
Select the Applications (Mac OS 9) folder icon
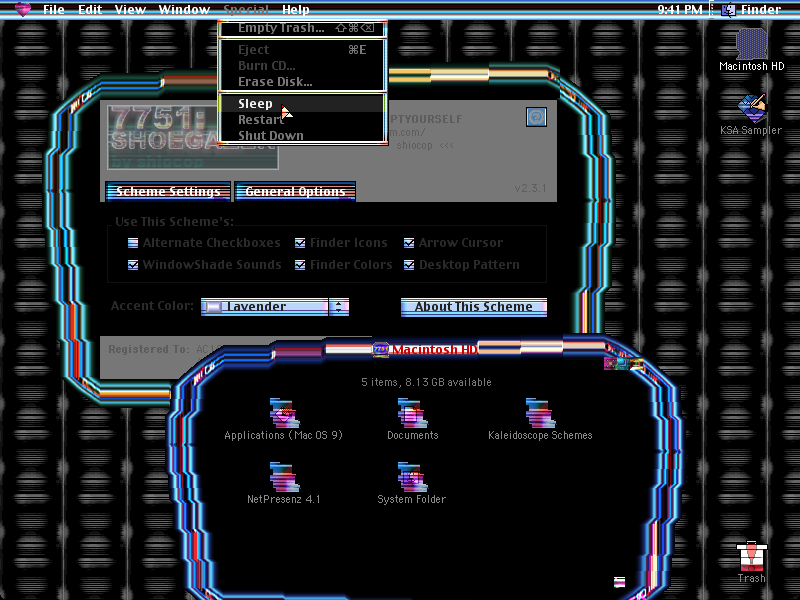tap(284, 413)
